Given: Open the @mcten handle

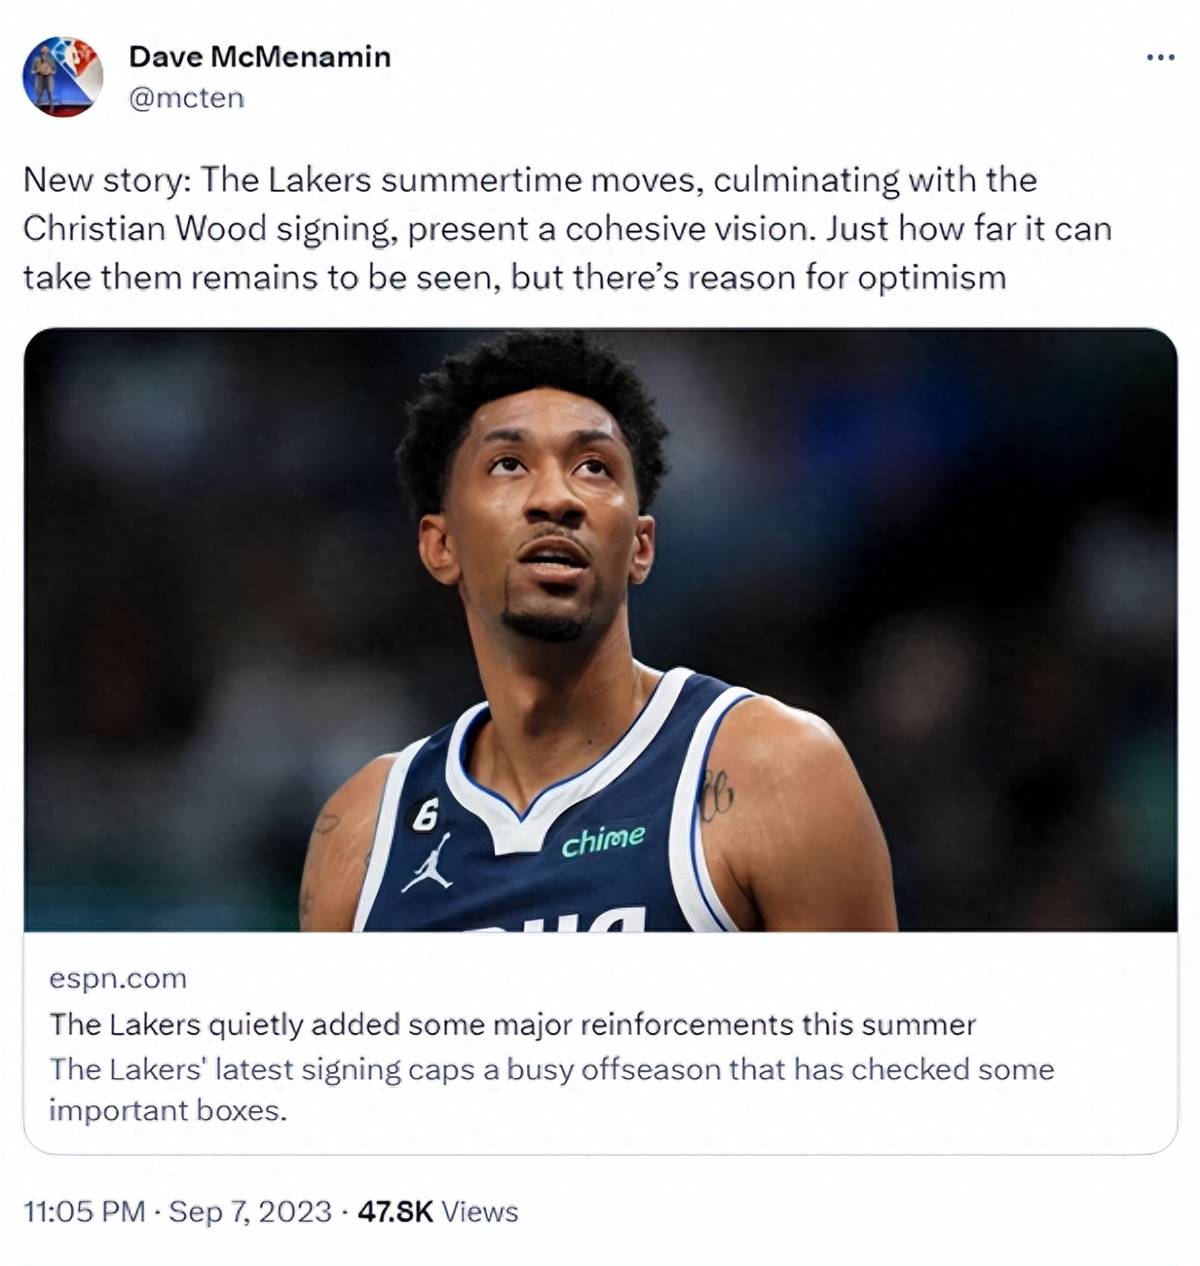Looking at the screenshot, I should pos(187,98).
